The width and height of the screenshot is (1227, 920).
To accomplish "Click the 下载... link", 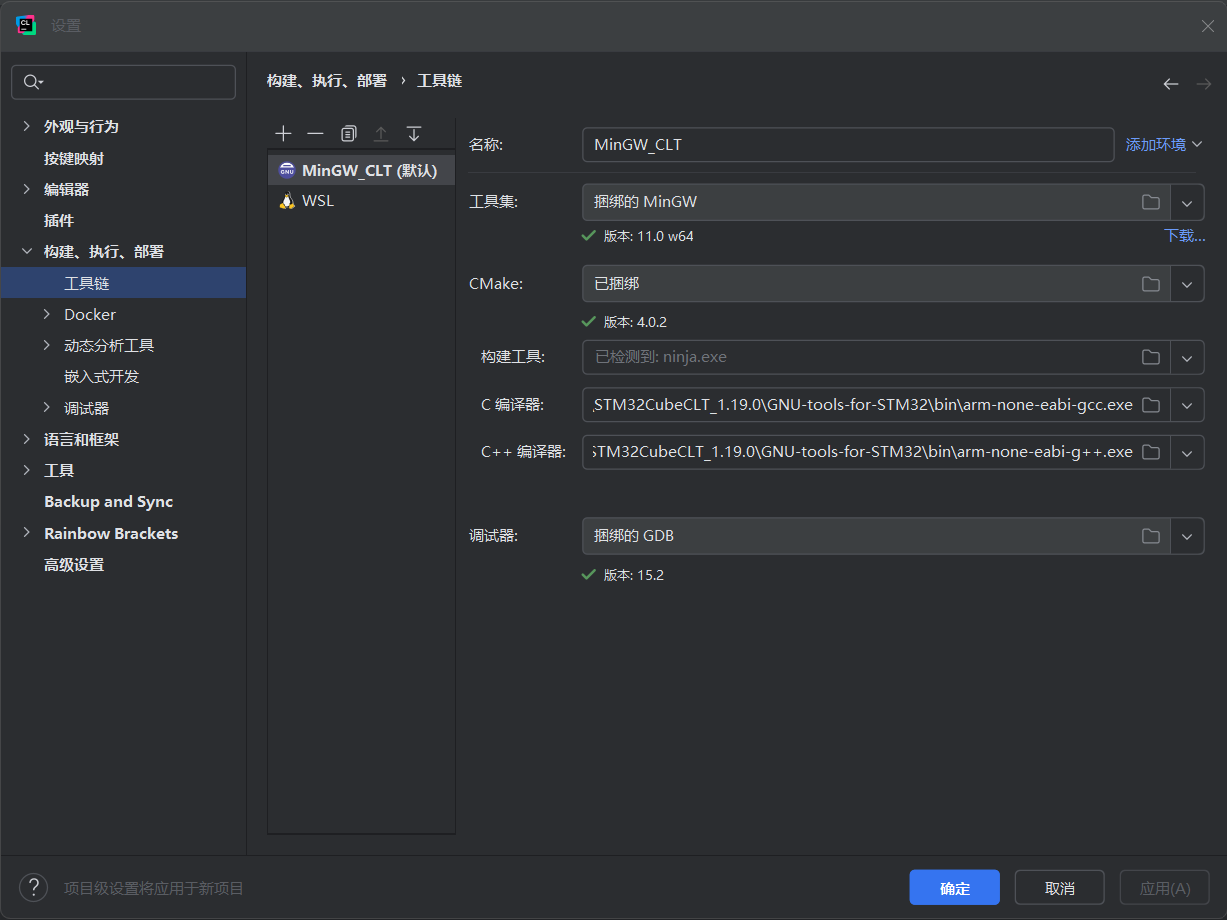I will pos(1184,237).
